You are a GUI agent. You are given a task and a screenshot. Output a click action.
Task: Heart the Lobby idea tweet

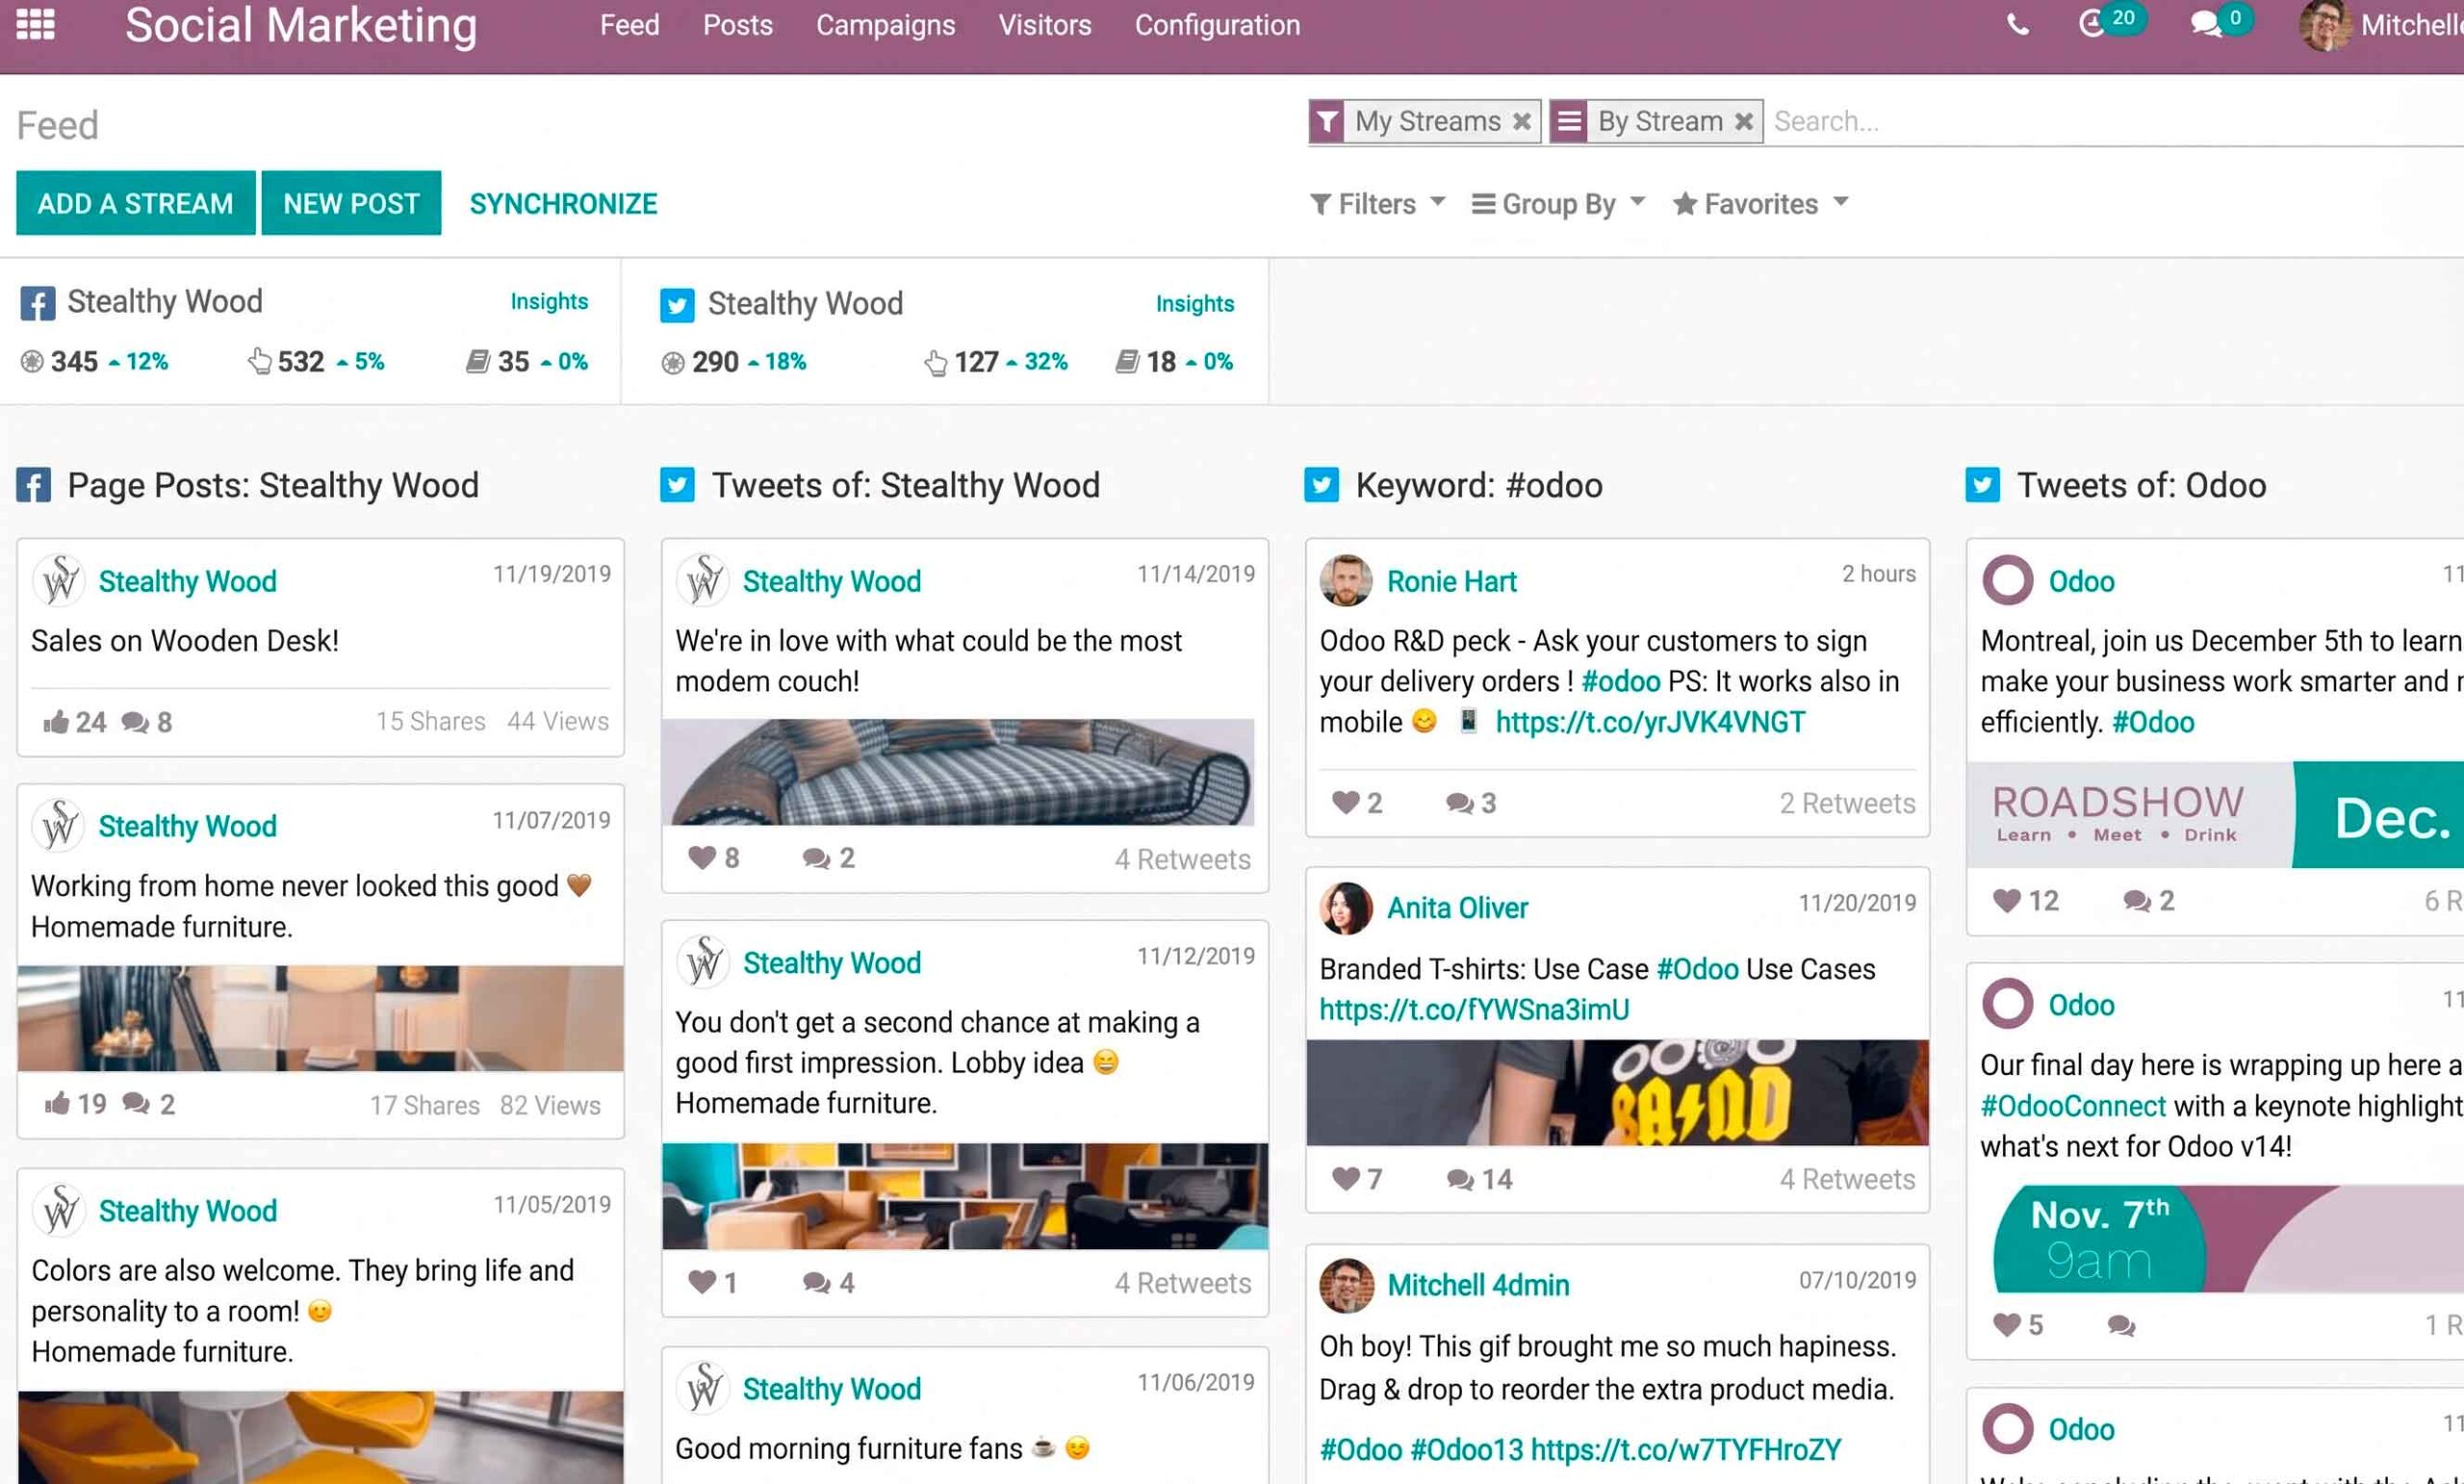(702, 1281)
